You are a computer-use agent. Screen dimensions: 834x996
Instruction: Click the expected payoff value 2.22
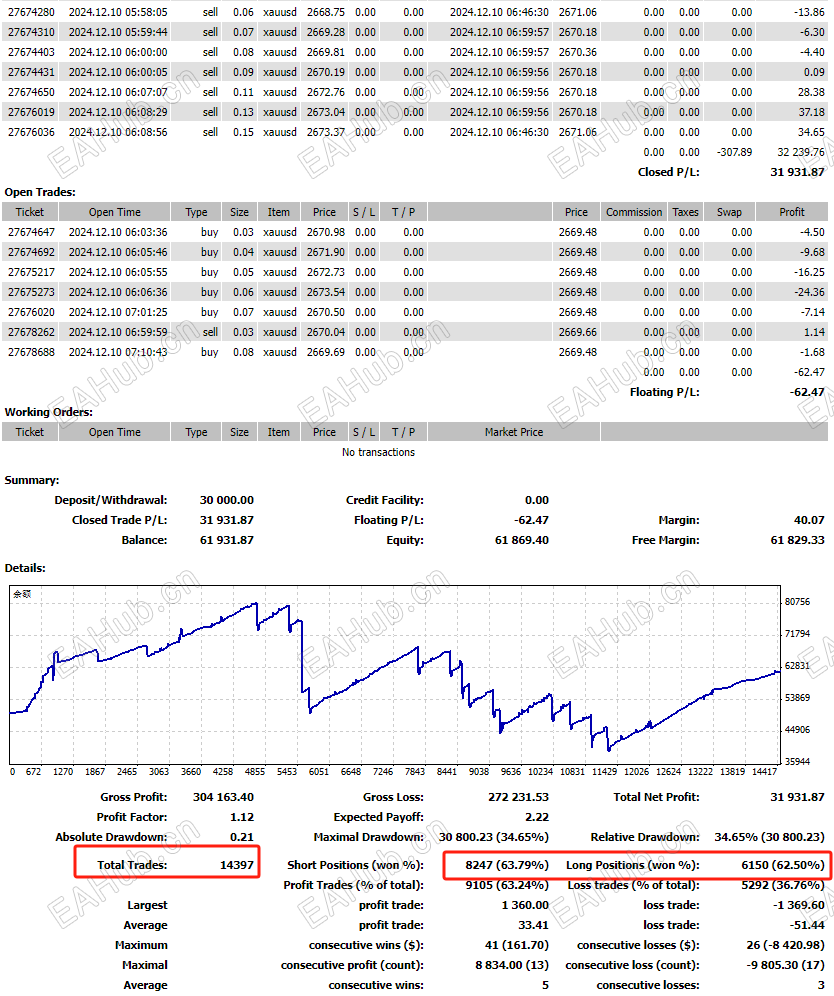click(x=537, y=817)
